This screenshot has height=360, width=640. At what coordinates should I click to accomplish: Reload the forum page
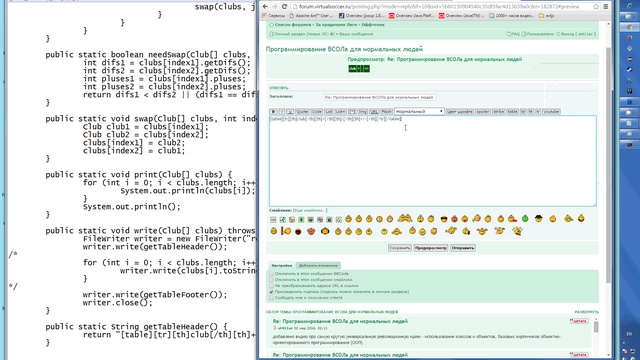284,7
